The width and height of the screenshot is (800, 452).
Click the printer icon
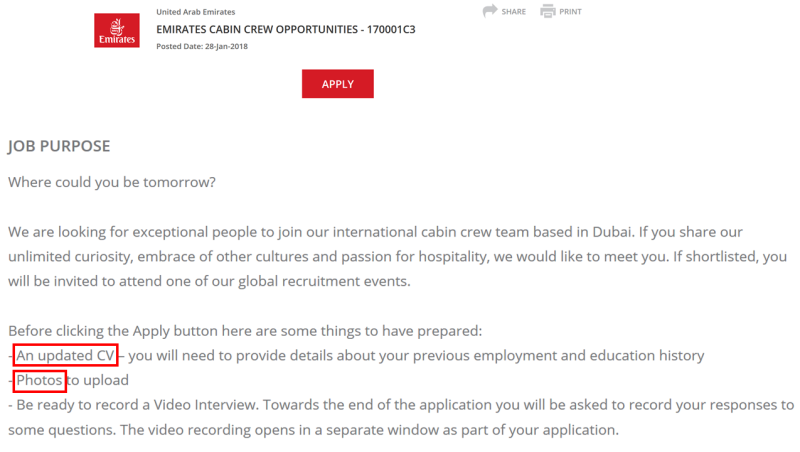coord(548,11)
